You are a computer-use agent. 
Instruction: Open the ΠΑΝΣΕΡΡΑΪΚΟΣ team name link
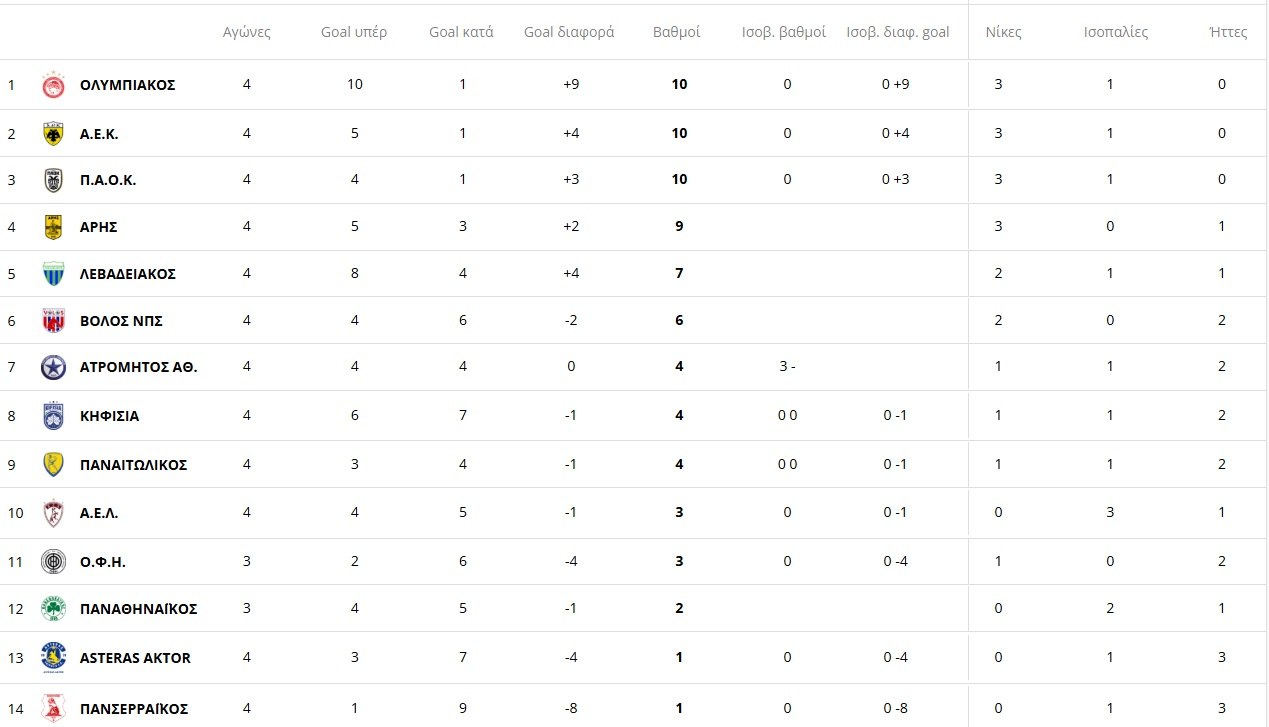point(134,709)
